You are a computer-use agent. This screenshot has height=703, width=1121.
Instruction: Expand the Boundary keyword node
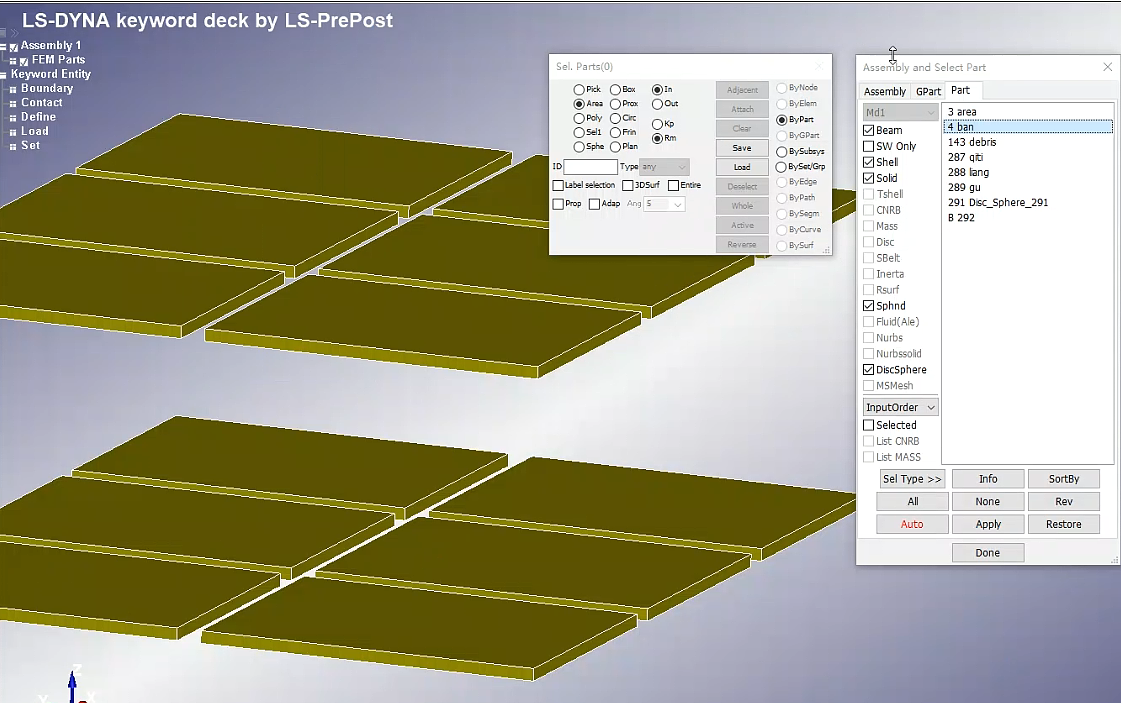13,89
